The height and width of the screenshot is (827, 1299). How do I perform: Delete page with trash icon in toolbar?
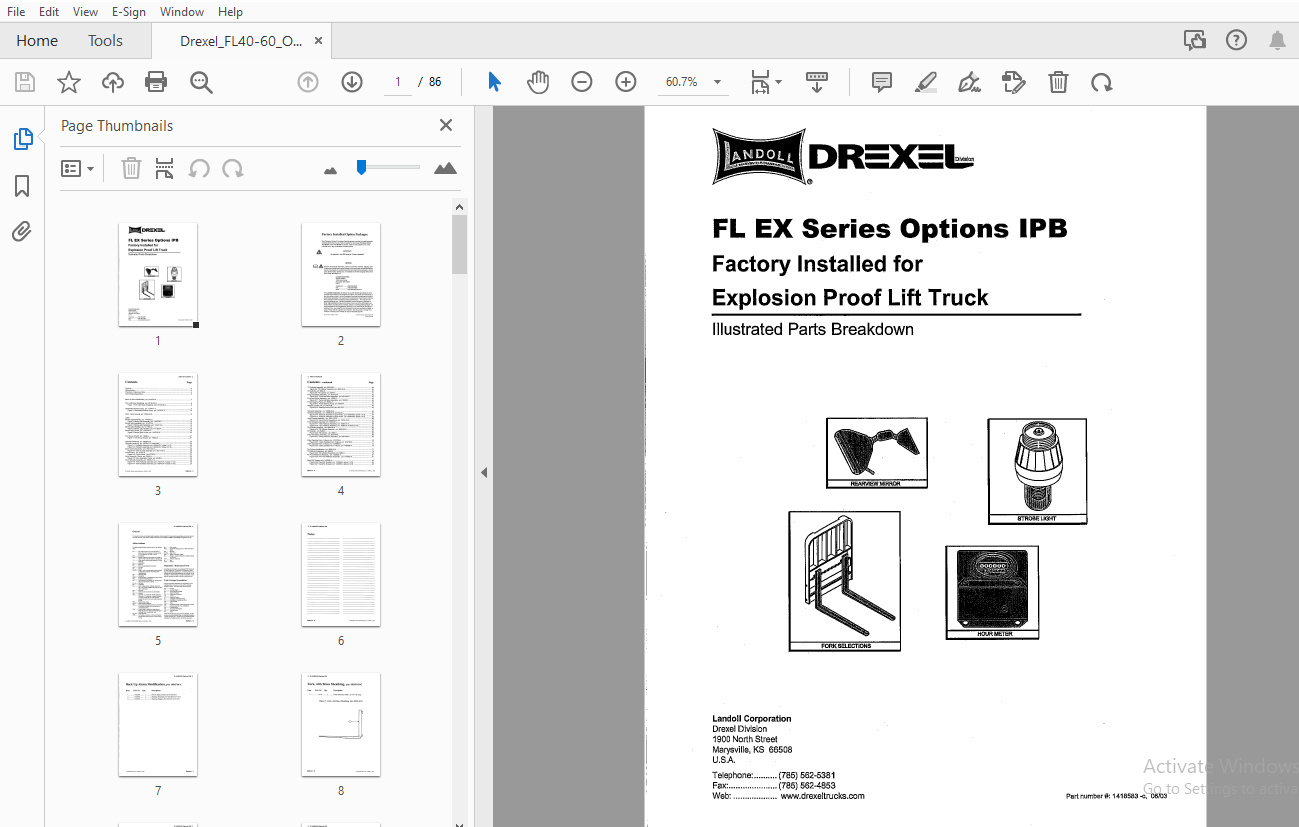click(1058, 82)
